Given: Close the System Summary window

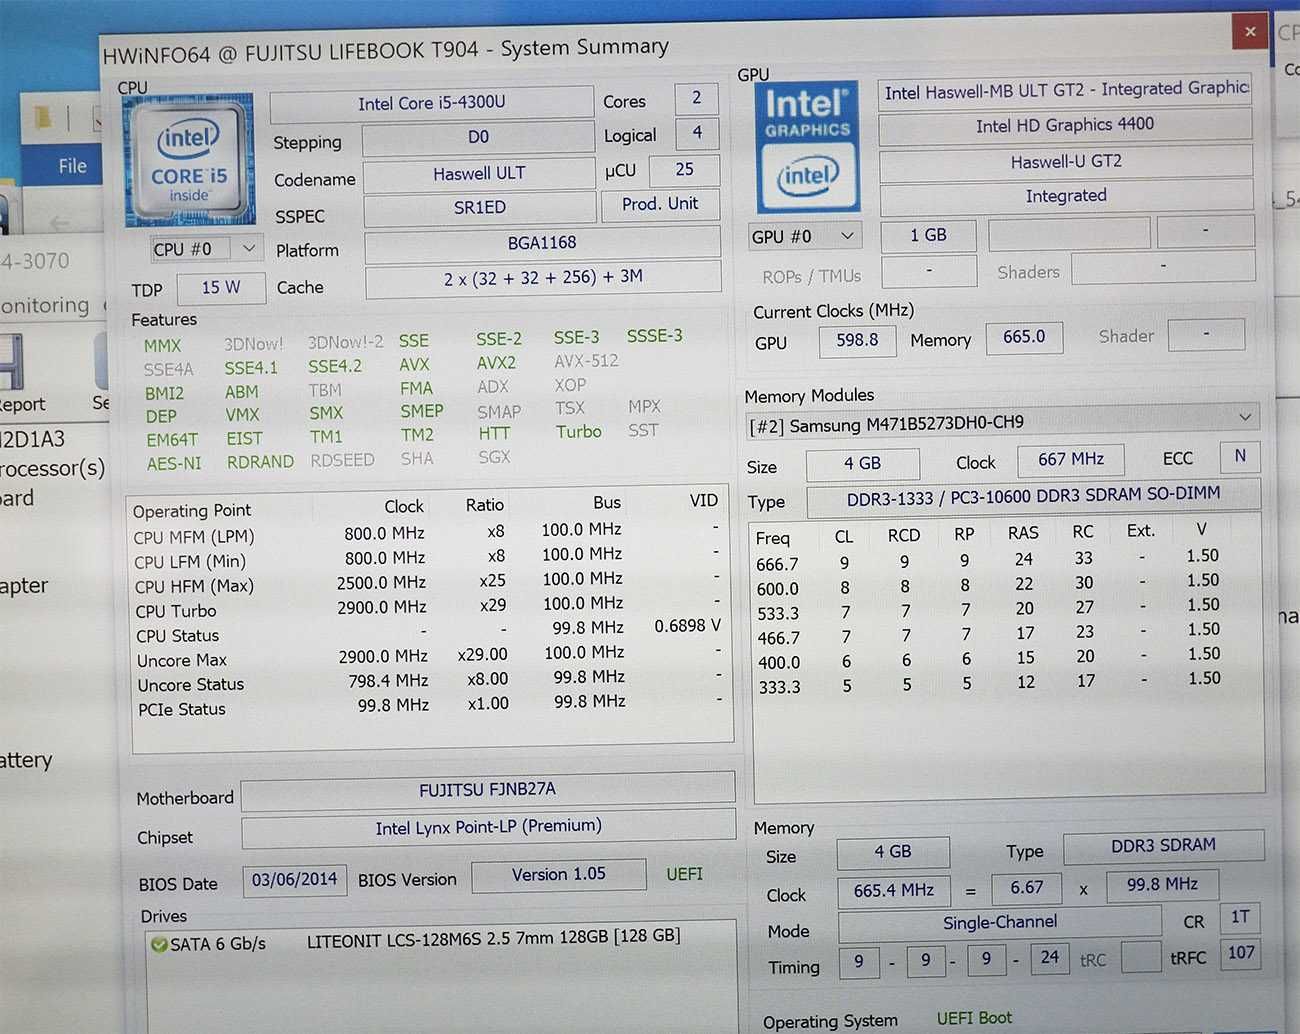Looking at the screenshot, I should click(x=1250, y=32).
